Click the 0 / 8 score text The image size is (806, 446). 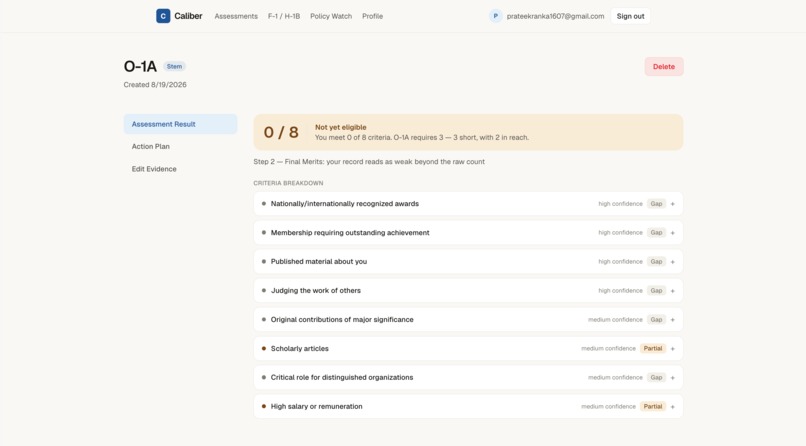pos(281,132)
